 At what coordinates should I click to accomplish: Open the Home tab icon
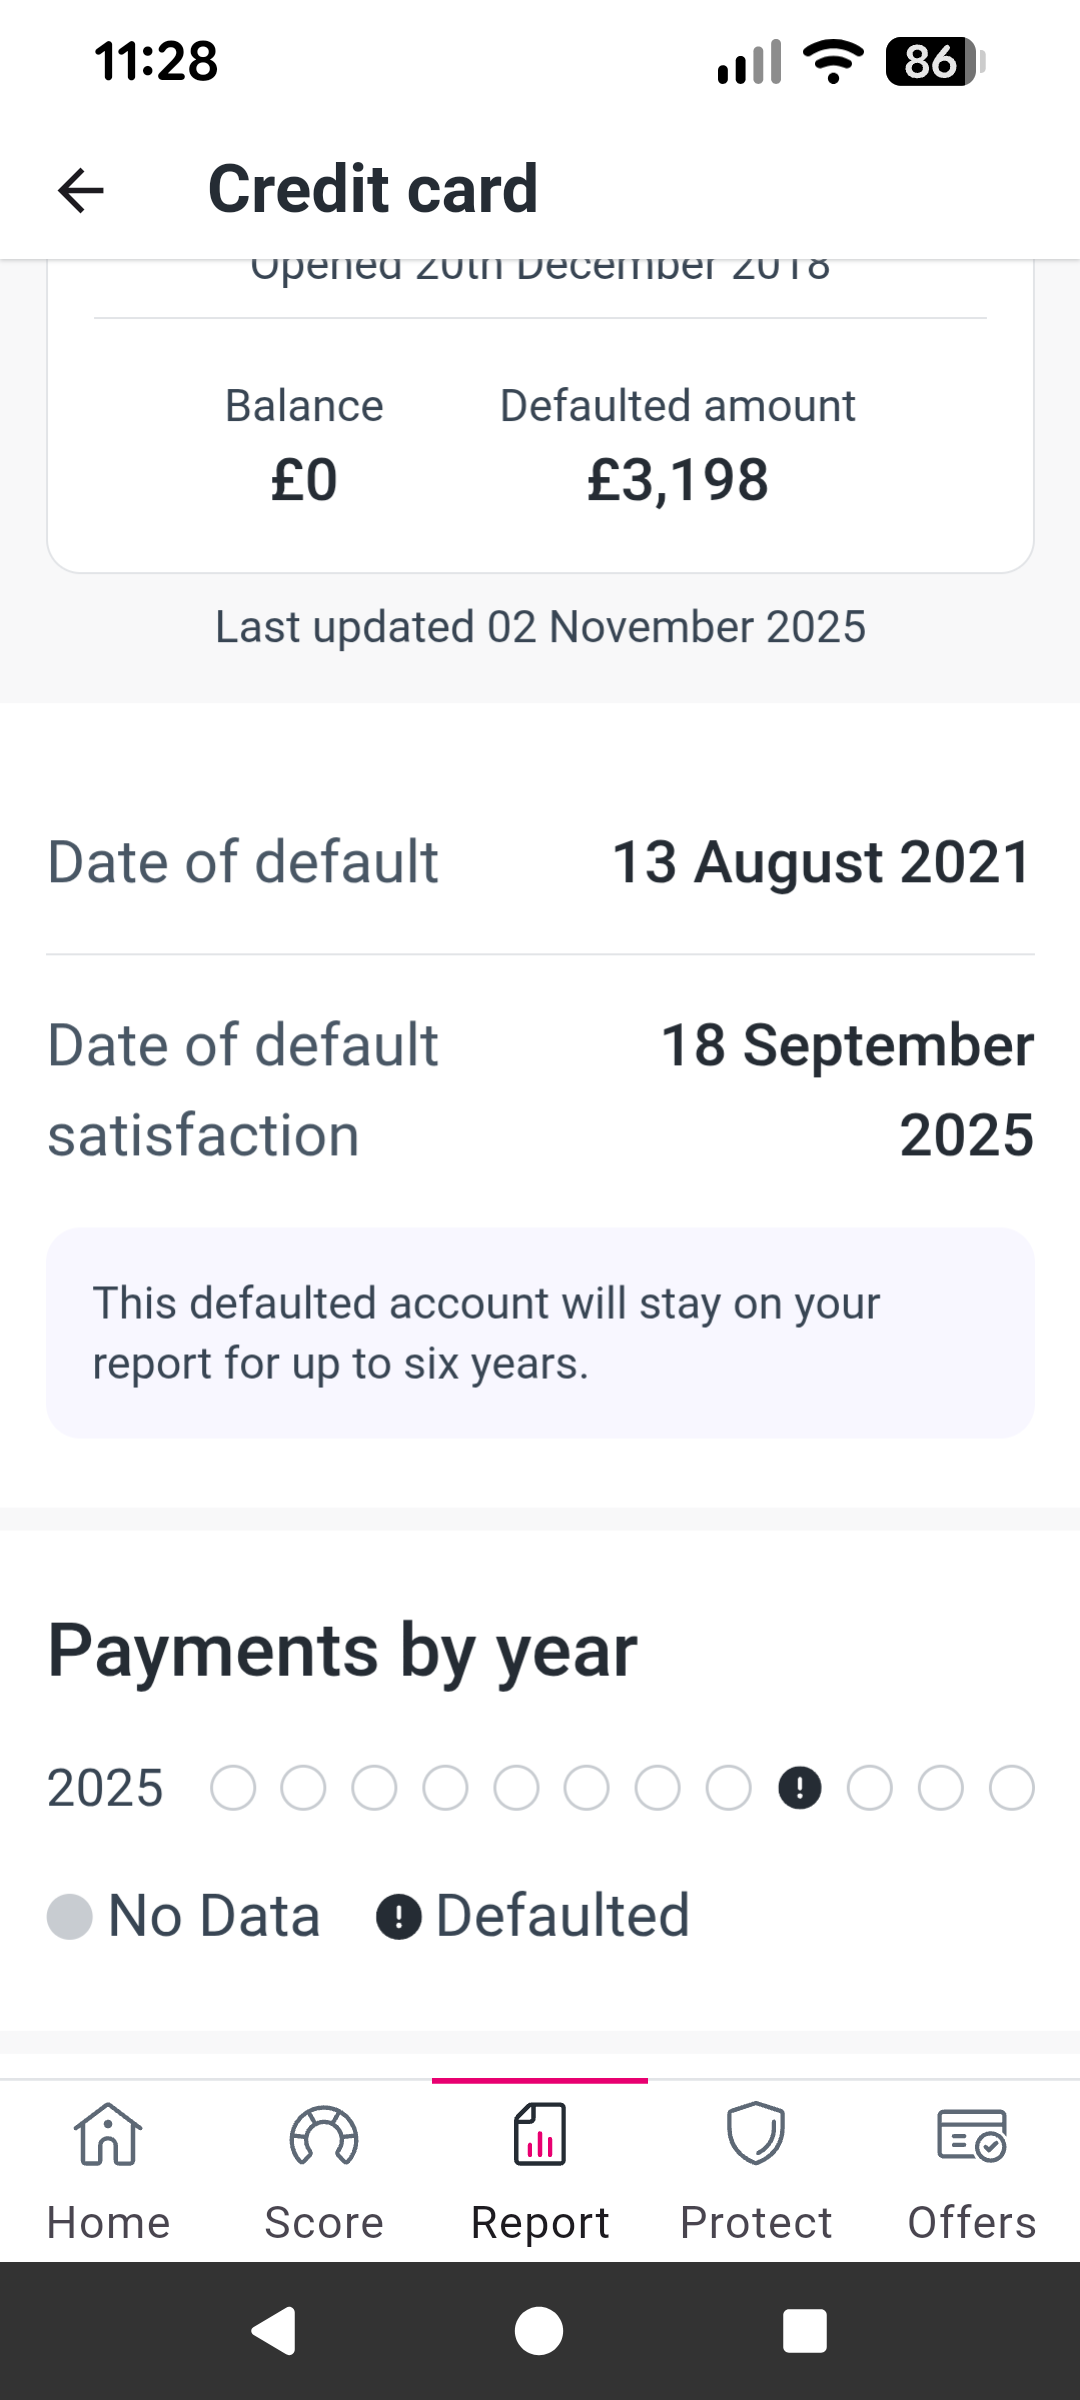108,2134
